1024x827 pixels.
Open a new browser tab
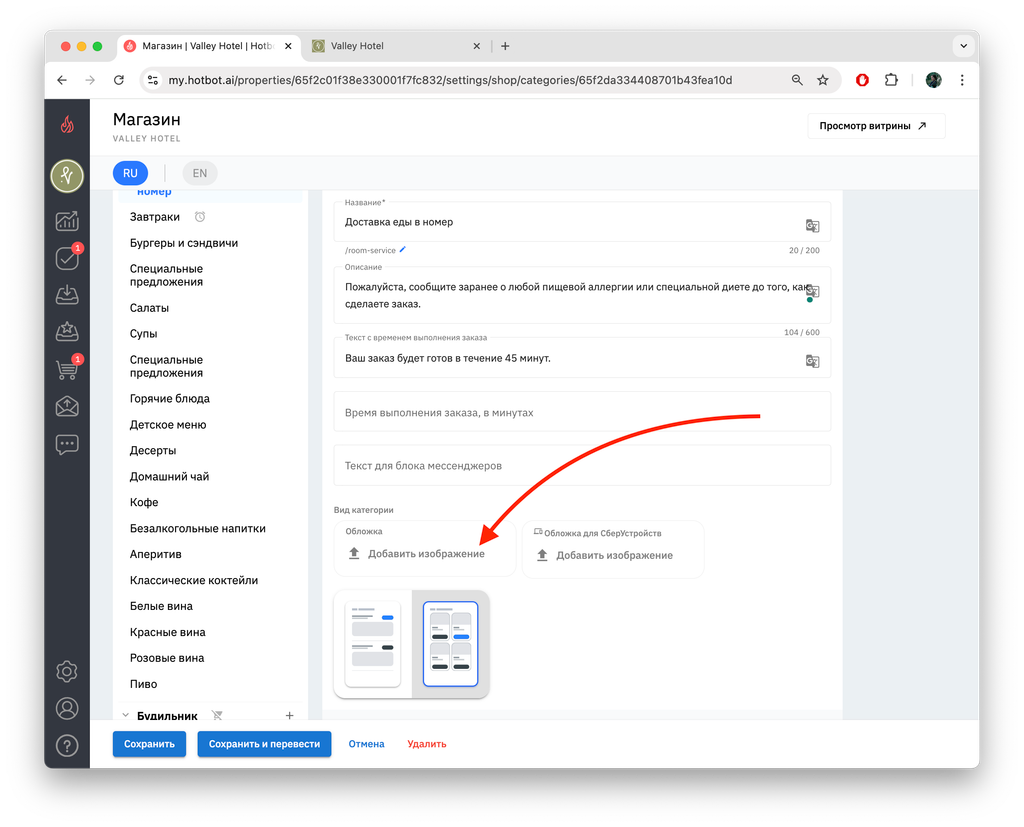pos(505,46)
